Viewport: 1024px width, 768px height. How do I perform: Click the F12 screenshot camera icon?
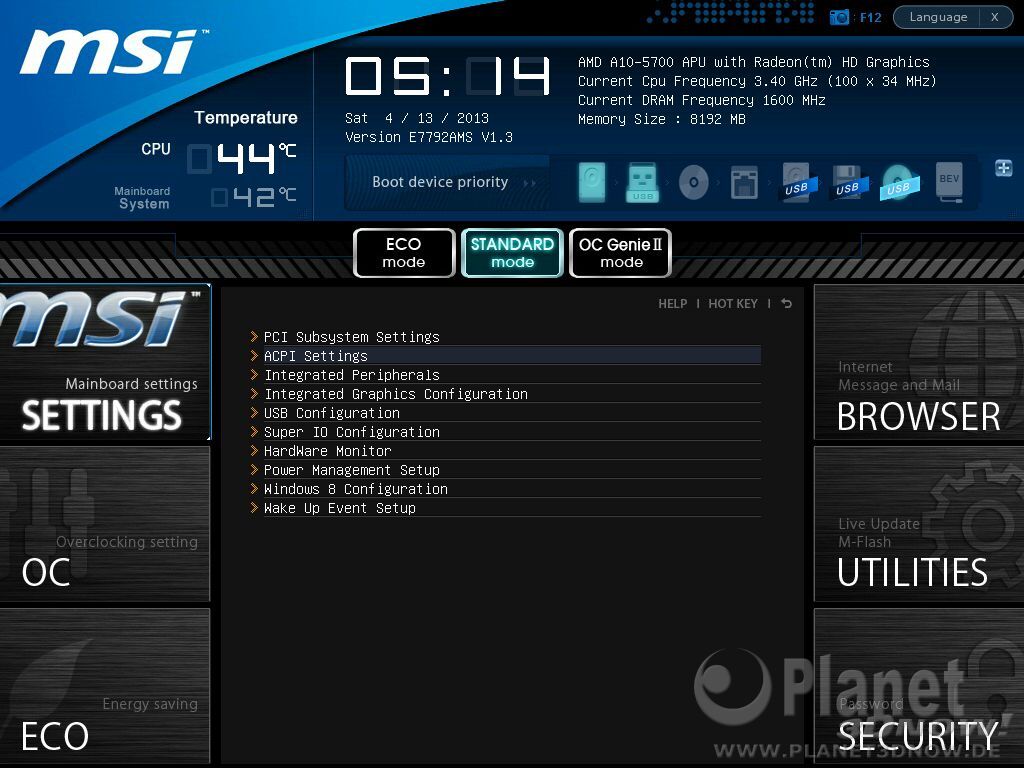point(839,17)
